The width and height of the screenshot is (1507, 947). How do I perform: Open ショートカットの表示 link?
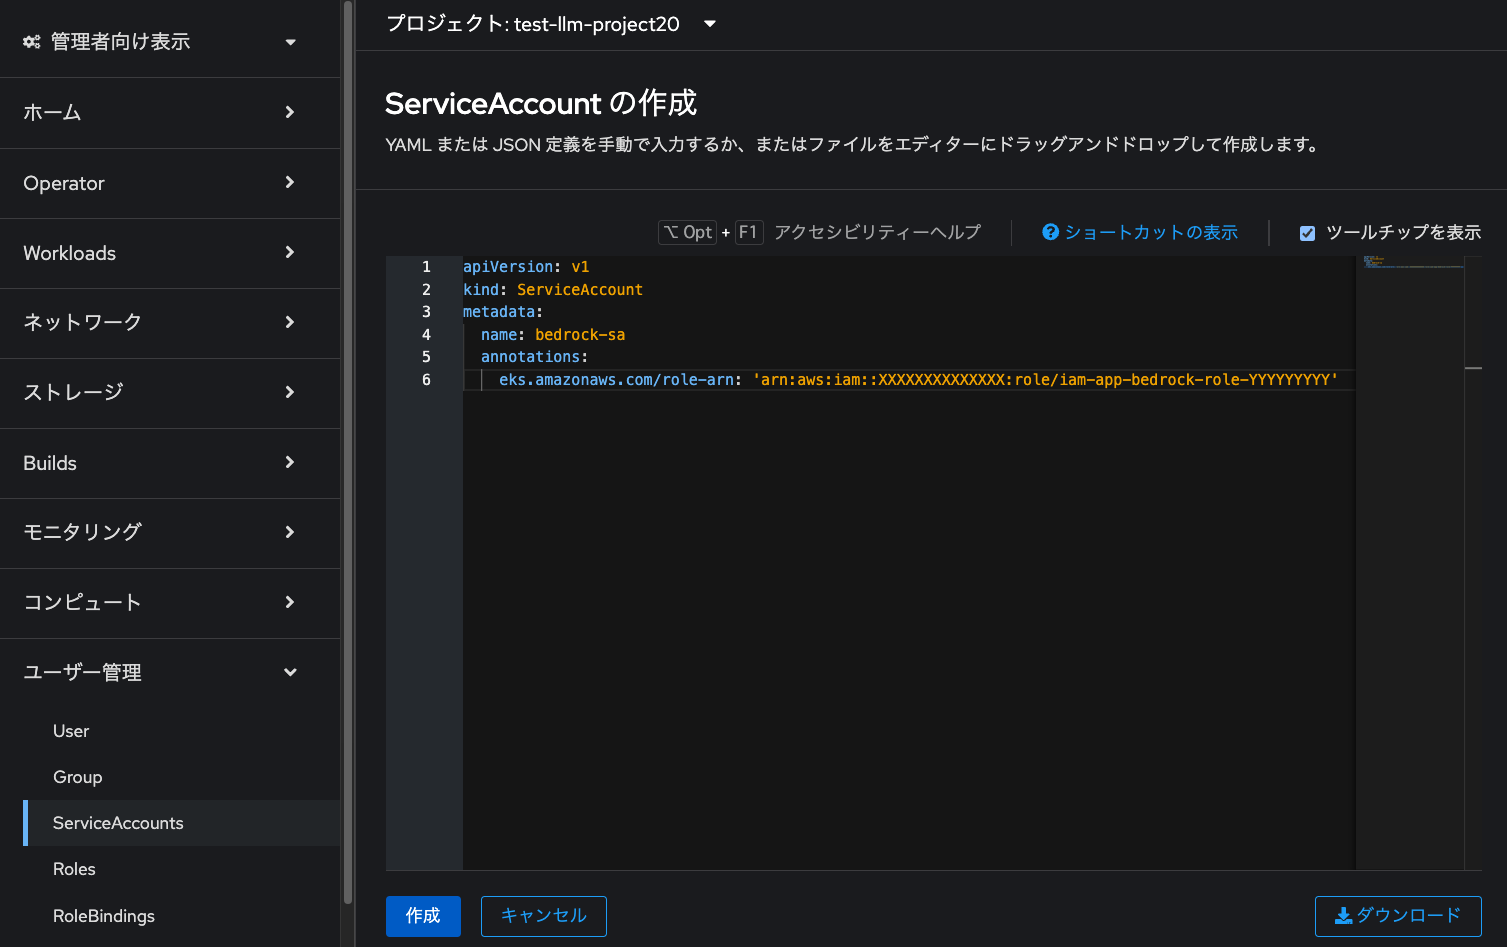click(x=1150, y=232)
